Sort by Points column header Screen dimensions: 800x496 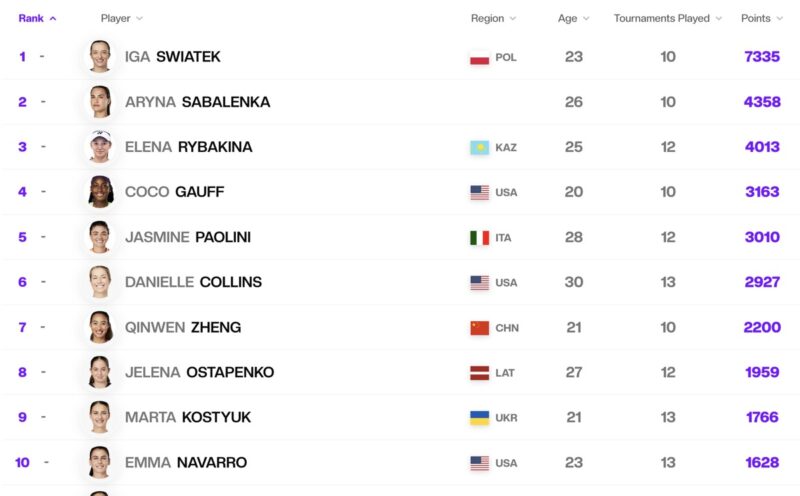click(x=762, y=18)
